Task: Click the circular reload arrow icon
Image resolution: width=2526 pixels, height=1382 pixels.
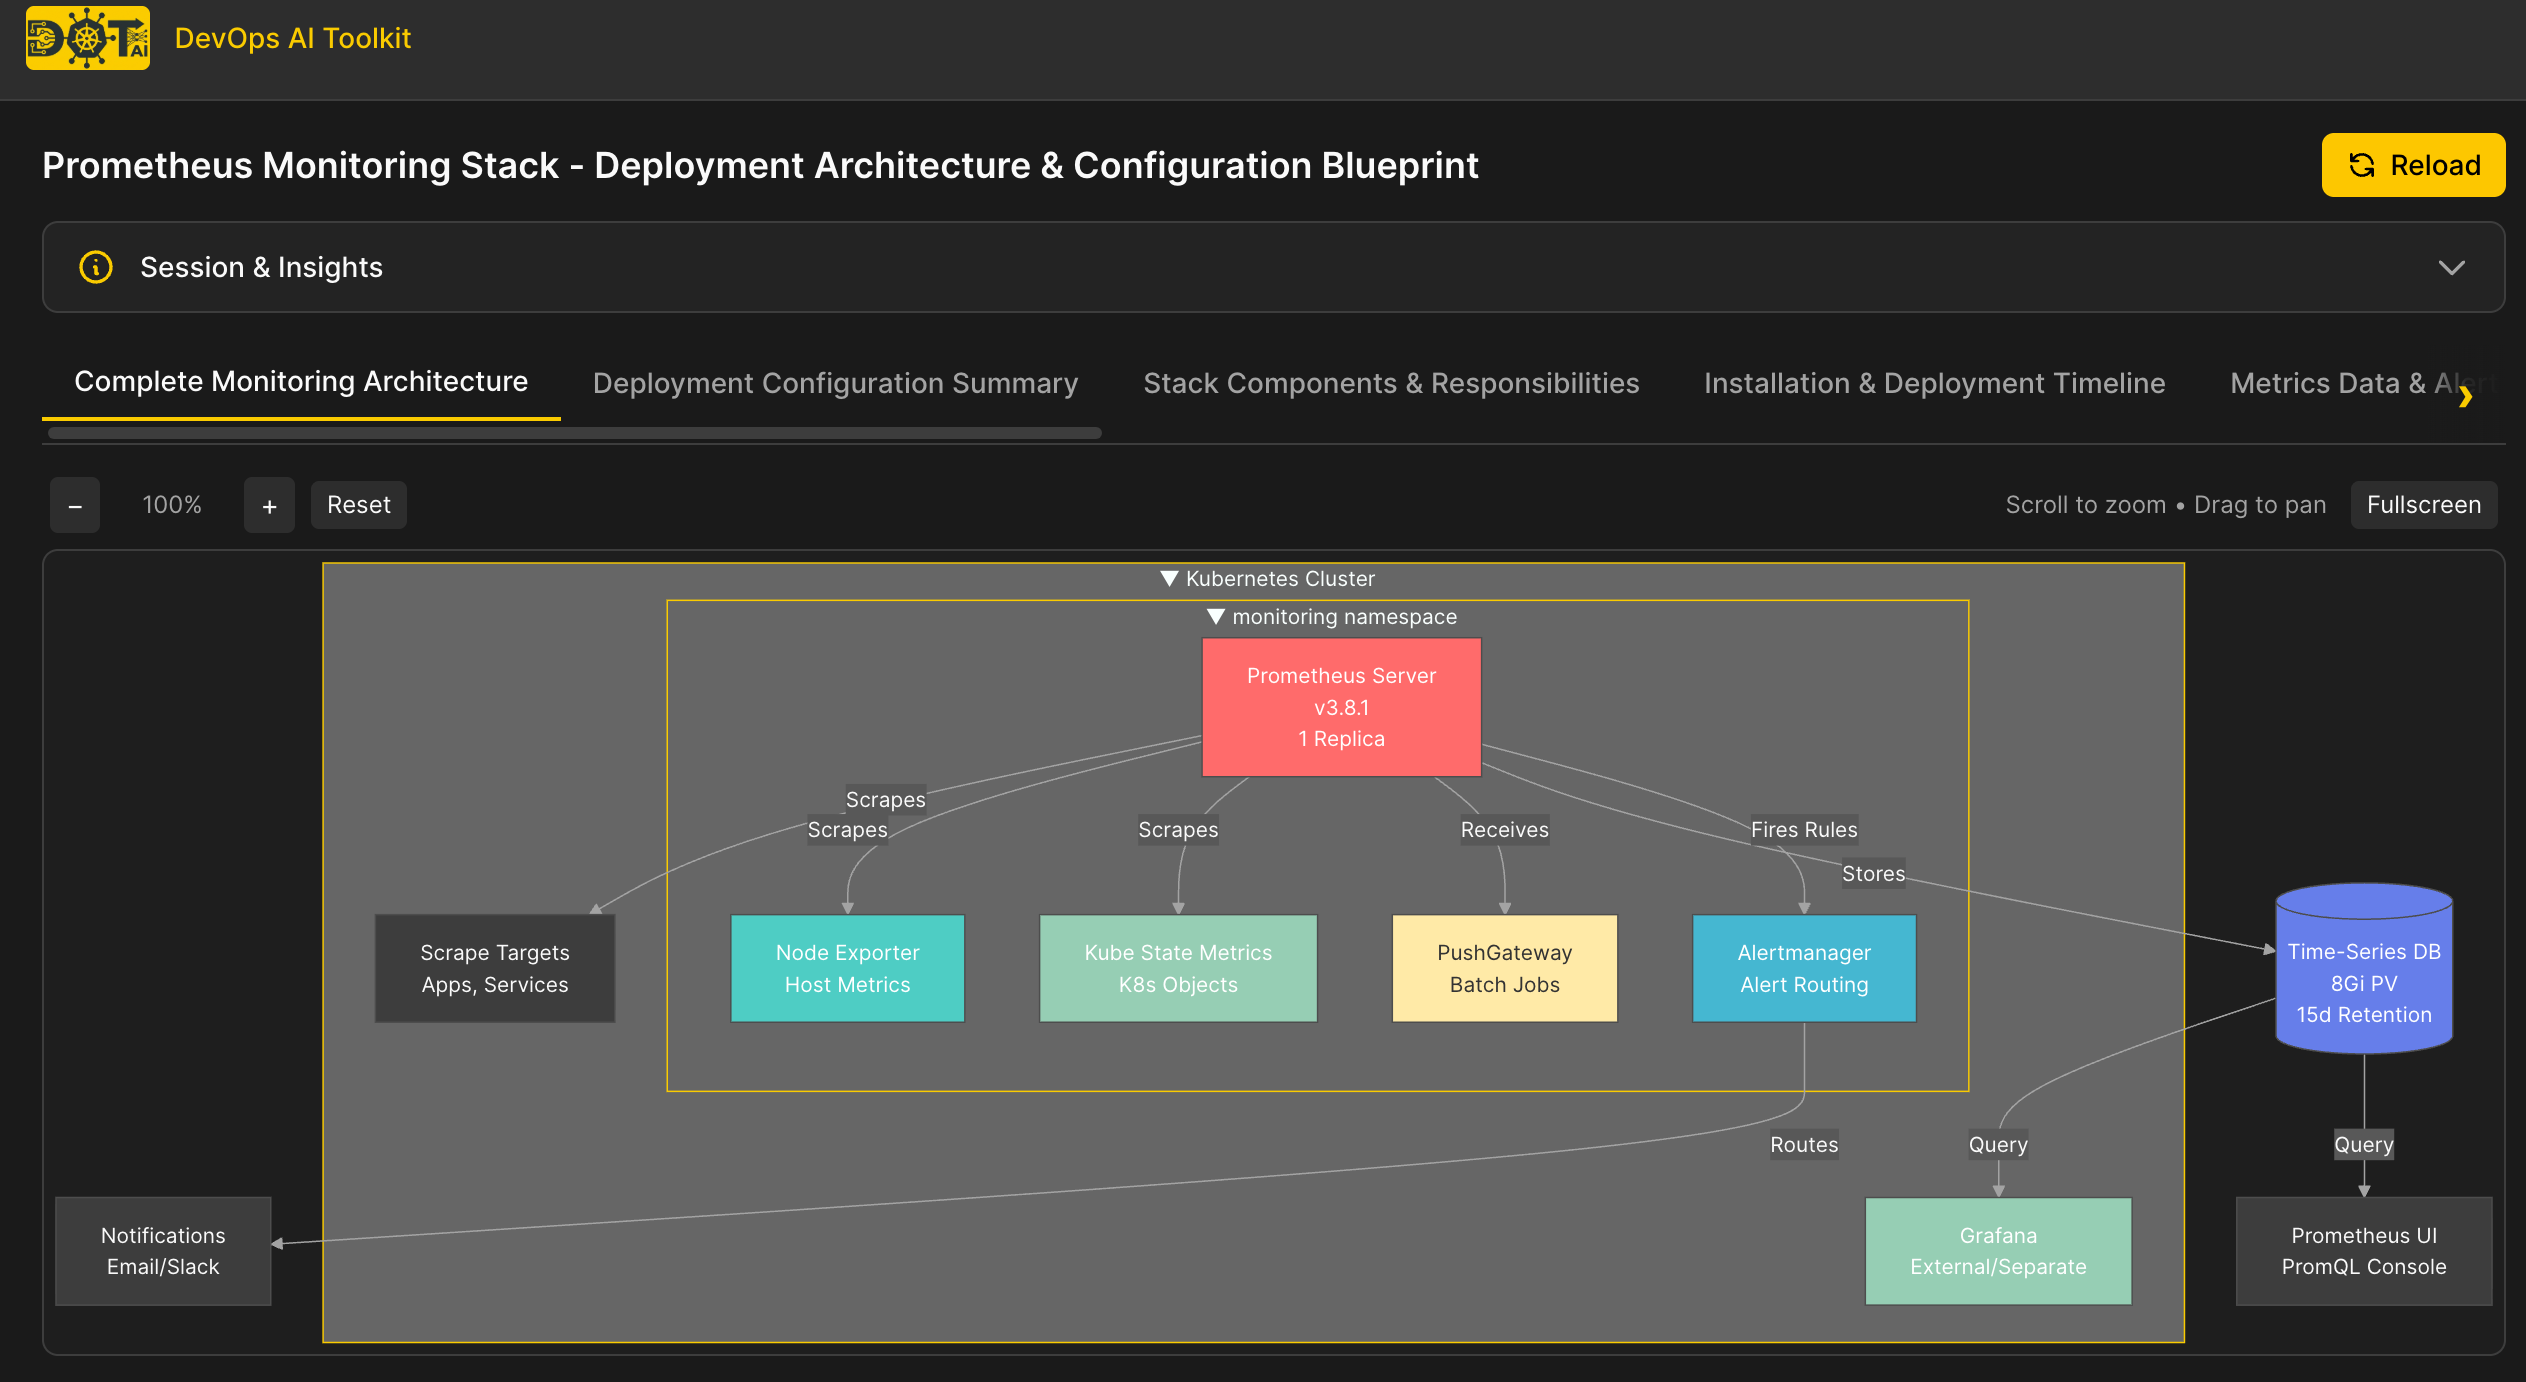Action: pos(2361,165)
